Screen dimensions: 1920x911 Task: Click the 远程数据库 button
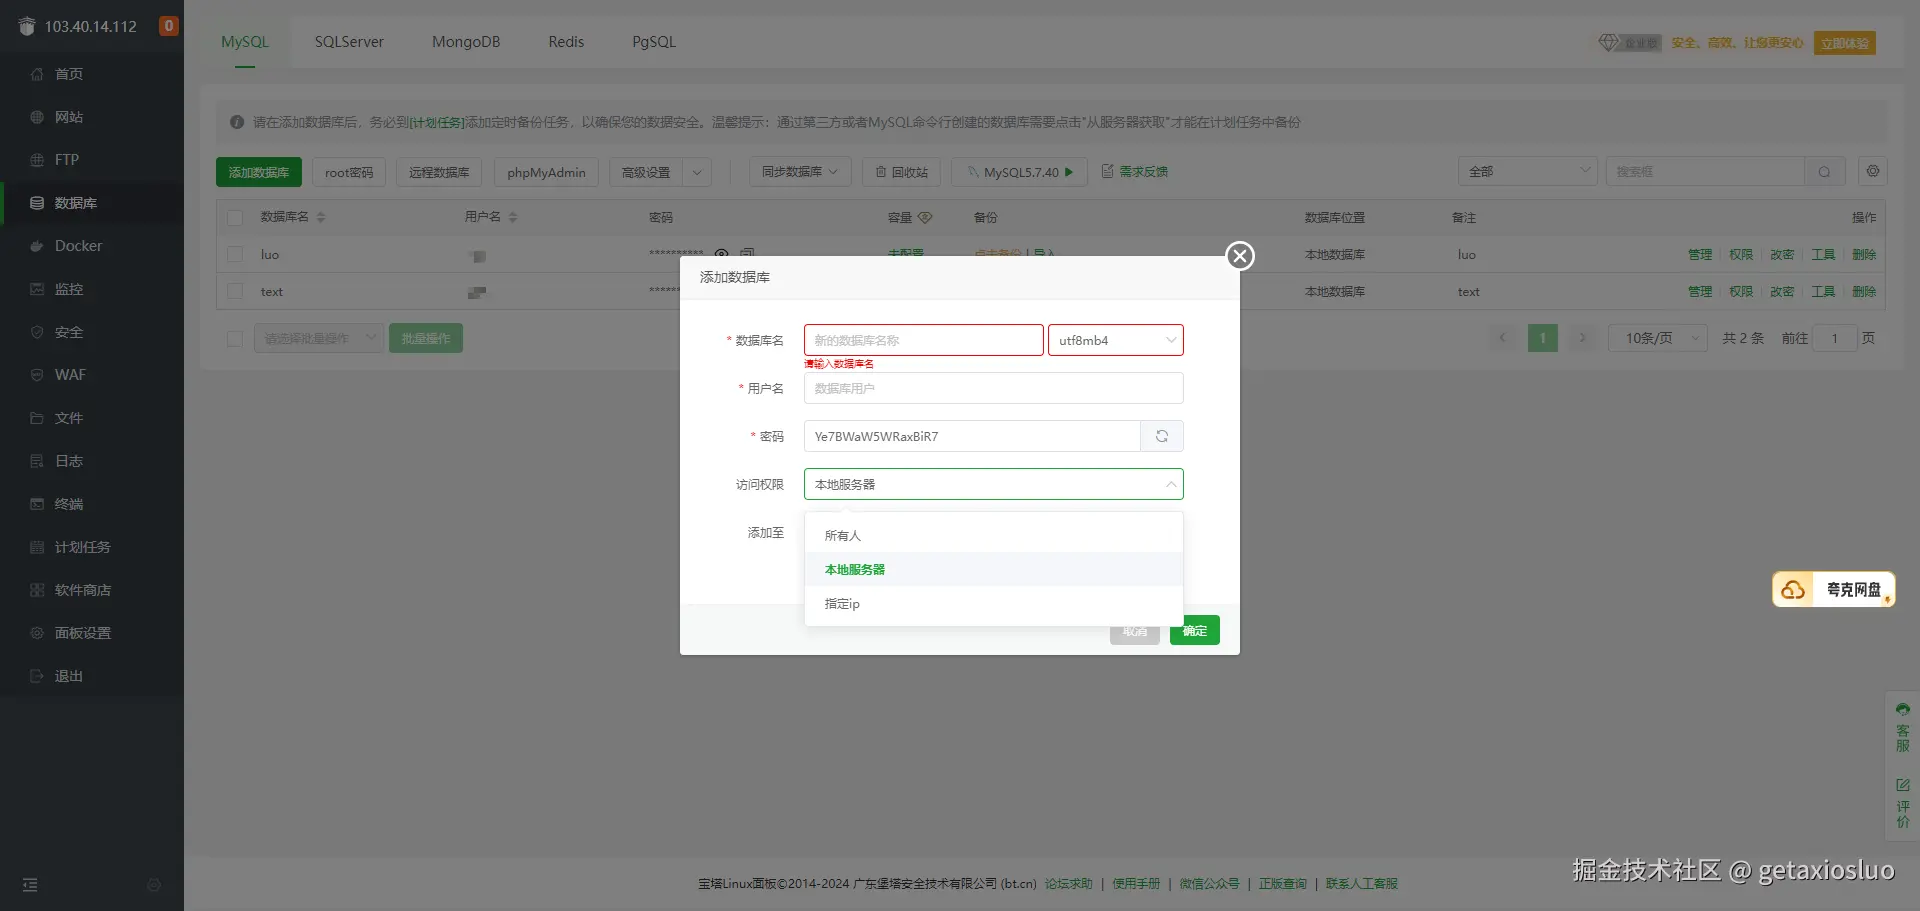[x=439, y=172]
